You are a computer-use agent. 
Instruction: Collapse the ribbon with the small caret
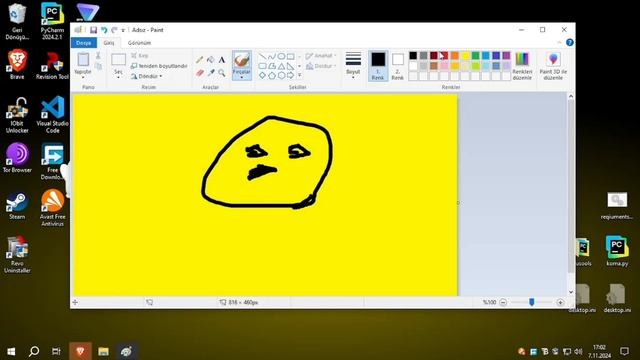click(559, 42)
